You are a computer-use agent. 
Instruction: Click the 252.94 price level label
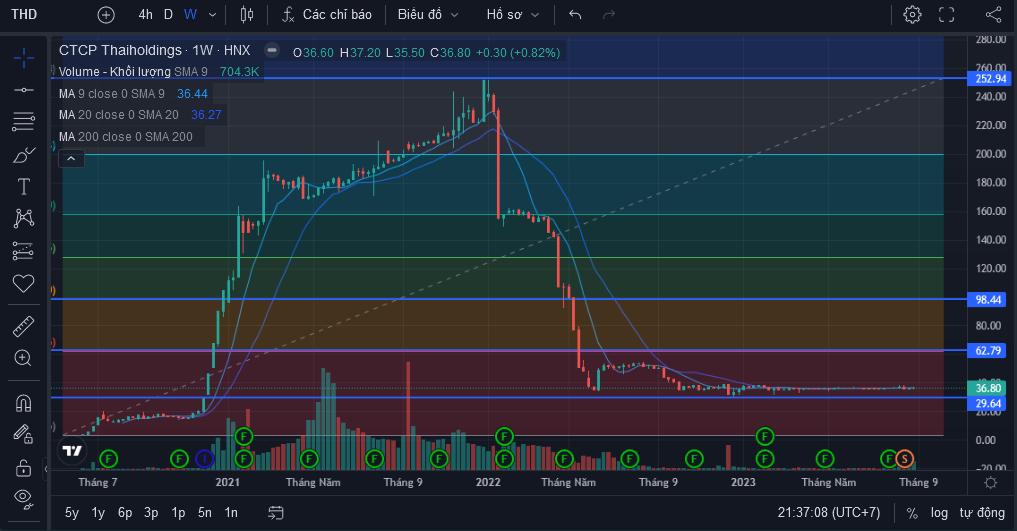(x=990, y=78)
